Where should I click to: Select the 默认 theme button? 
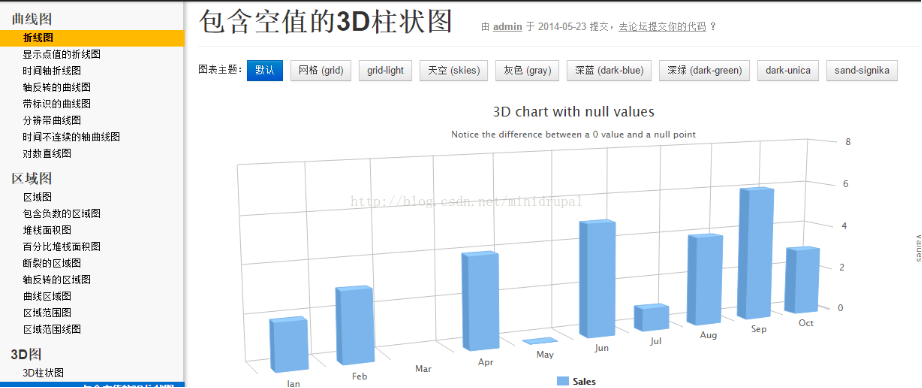click(x=265, y=71)
